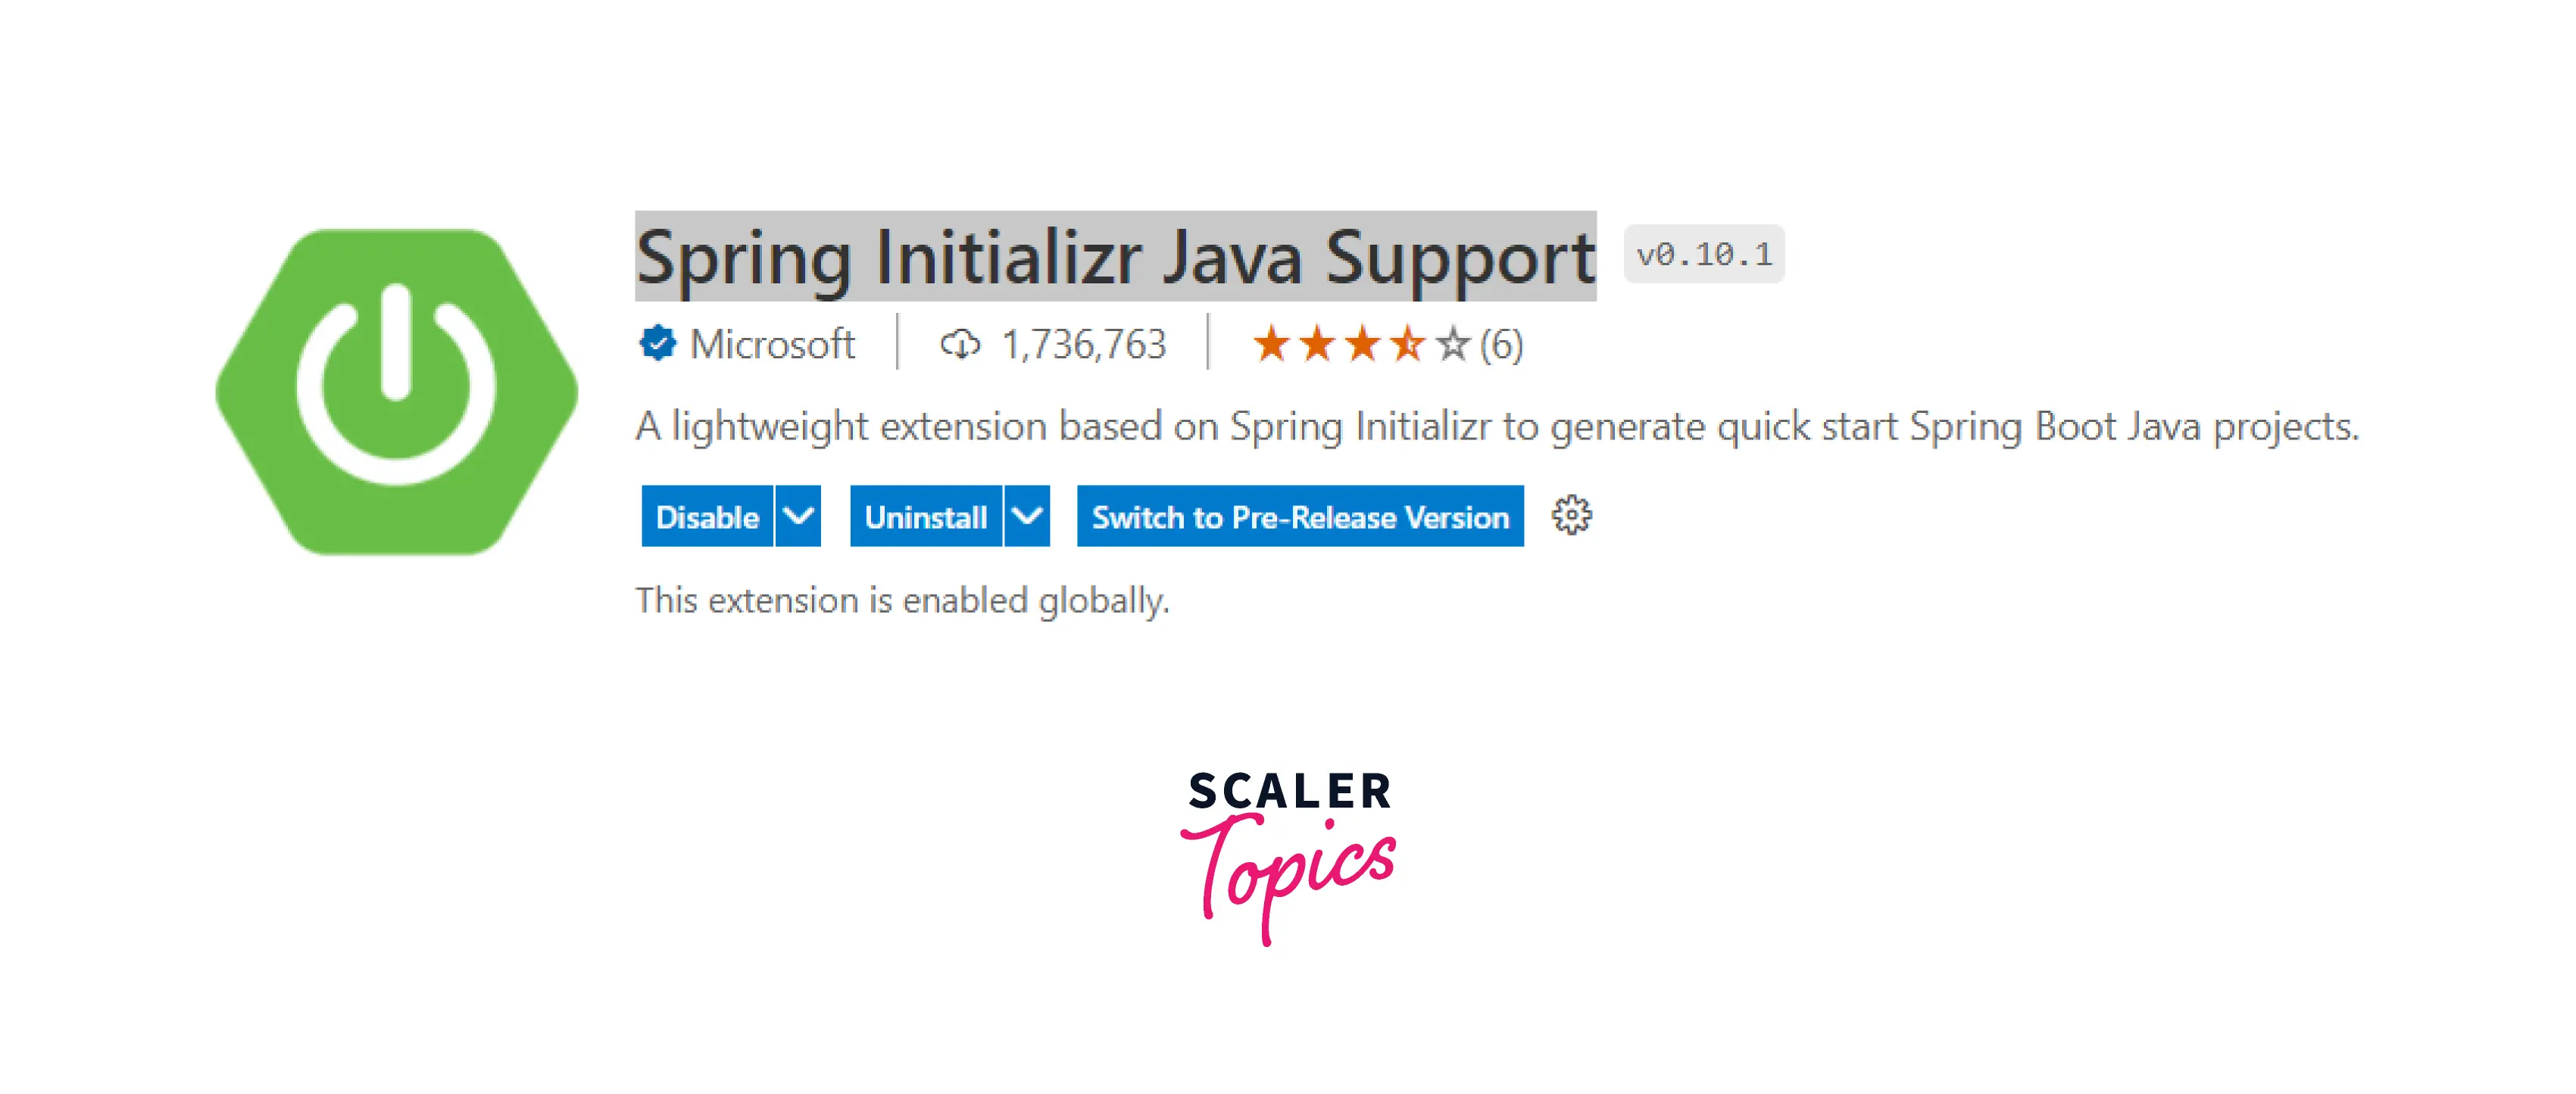Open the Manage gear icon menu
Image resolution: width=2576 pixels, height=1094 pixels.
[x=1571, y=516]
